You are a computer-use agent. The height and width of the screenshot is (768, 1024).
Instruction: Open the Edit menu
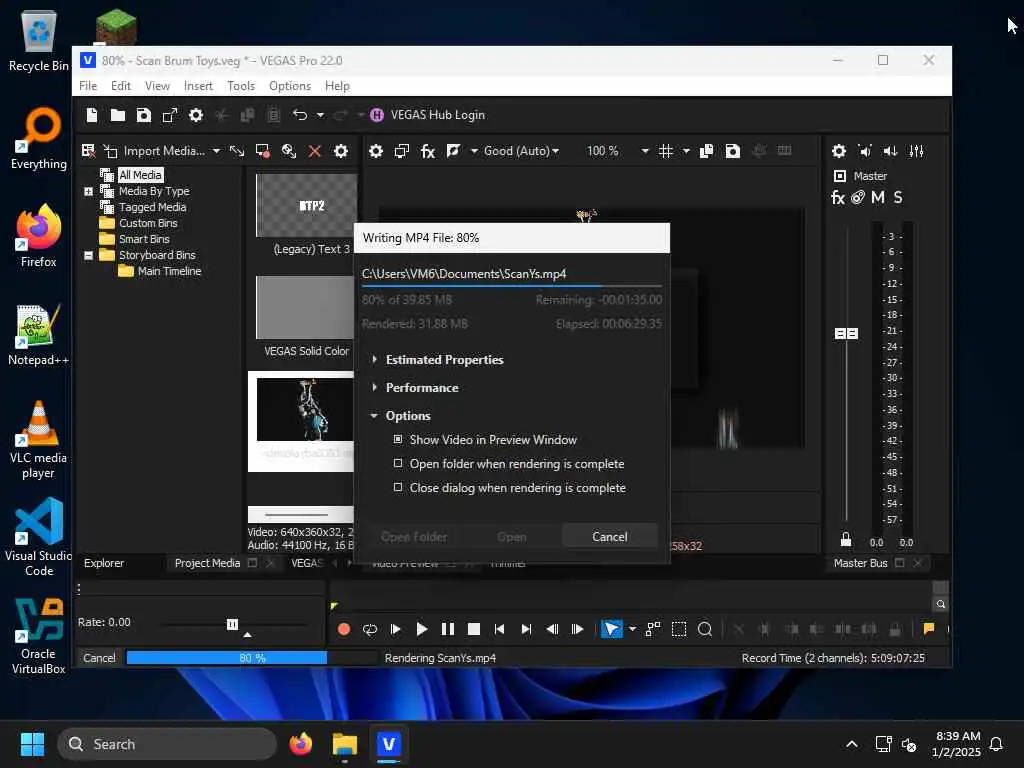coord(121,86)
